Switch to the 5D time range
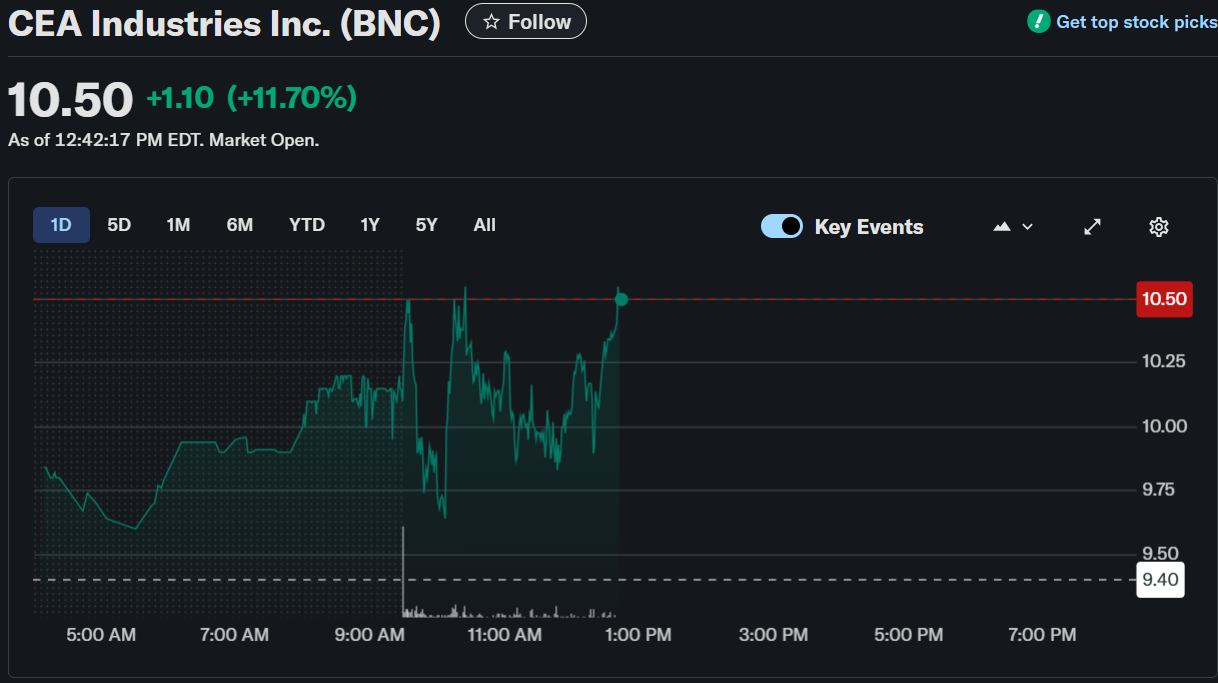The image size is (1218, 683). point(119,225)
